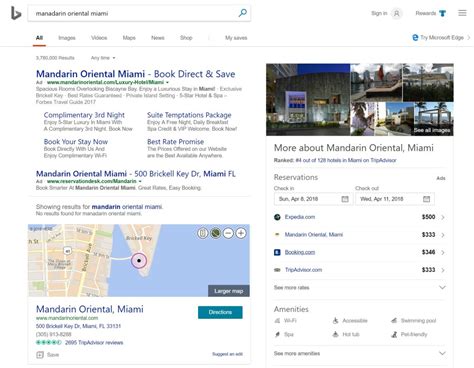This screenshot has height=368, width=474.
Task: Open the hamburger menu
Action: point(462,13)
